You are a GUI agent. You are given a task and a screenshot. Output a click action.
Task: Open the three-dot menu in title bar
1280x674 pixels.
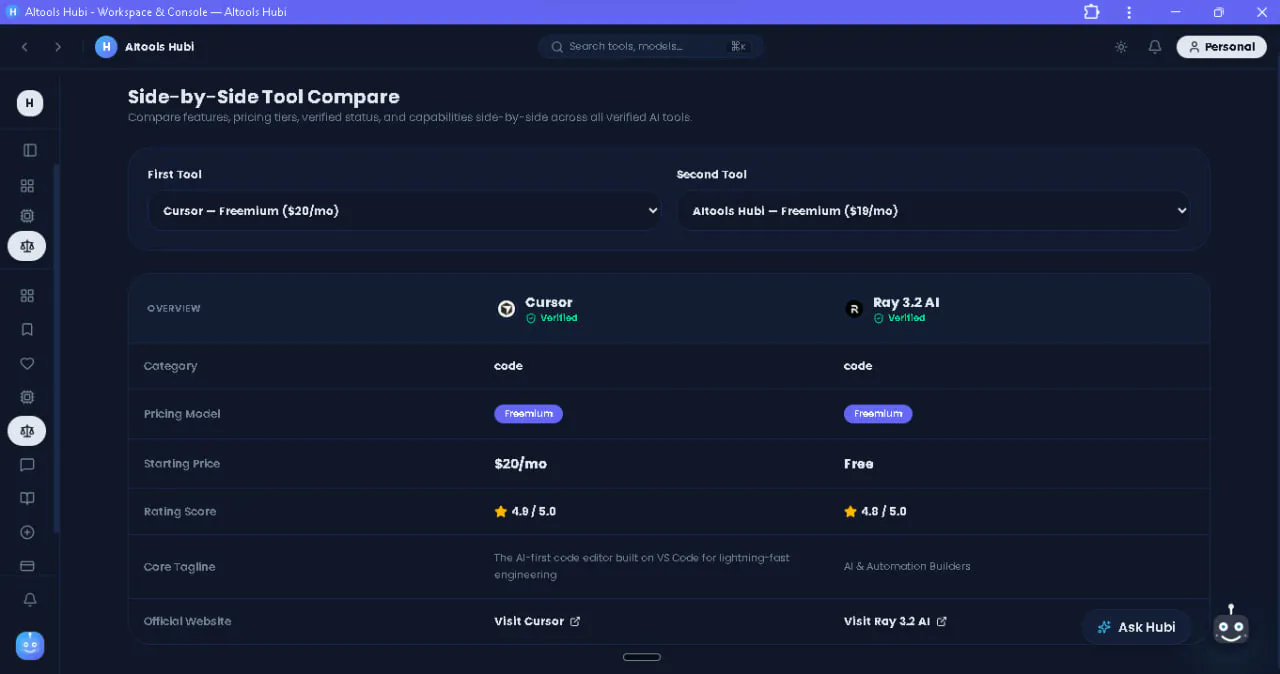tap(1129, 12)
